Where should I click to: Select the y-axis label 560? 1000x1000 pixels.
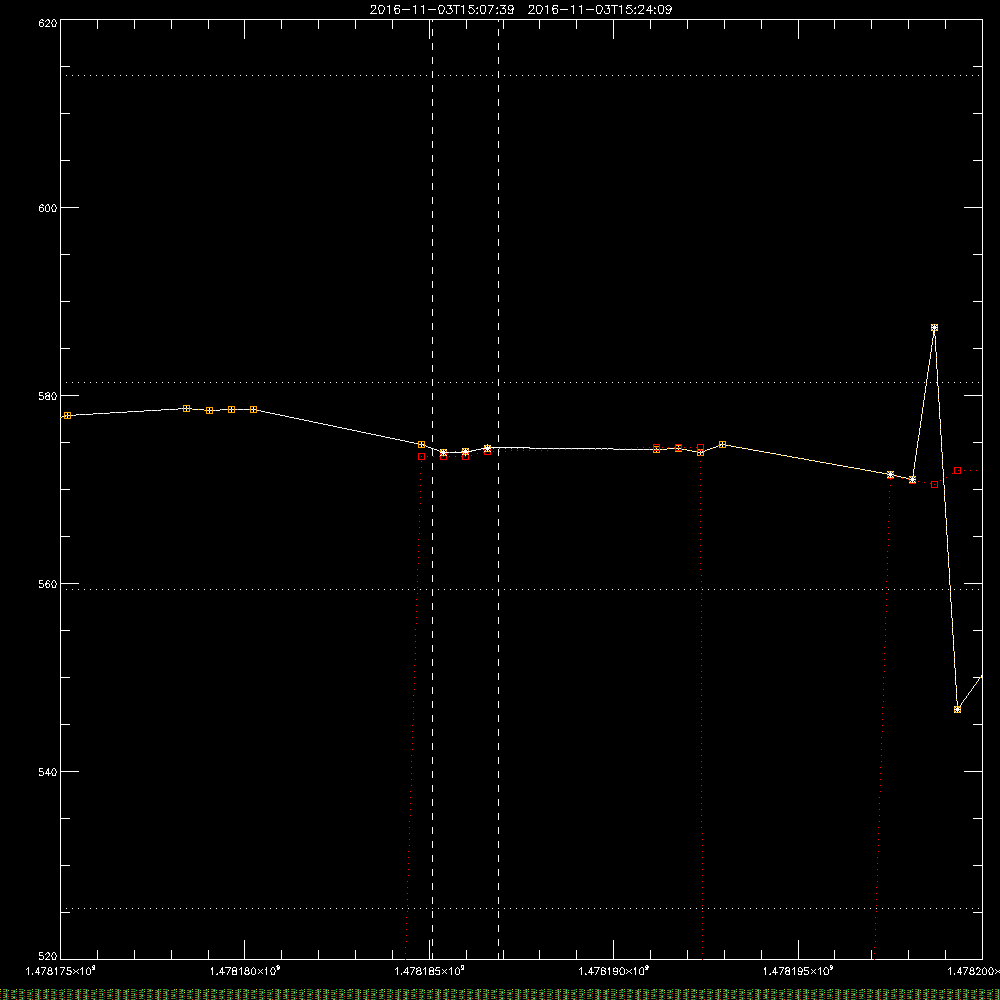click(x=48, y=584)
